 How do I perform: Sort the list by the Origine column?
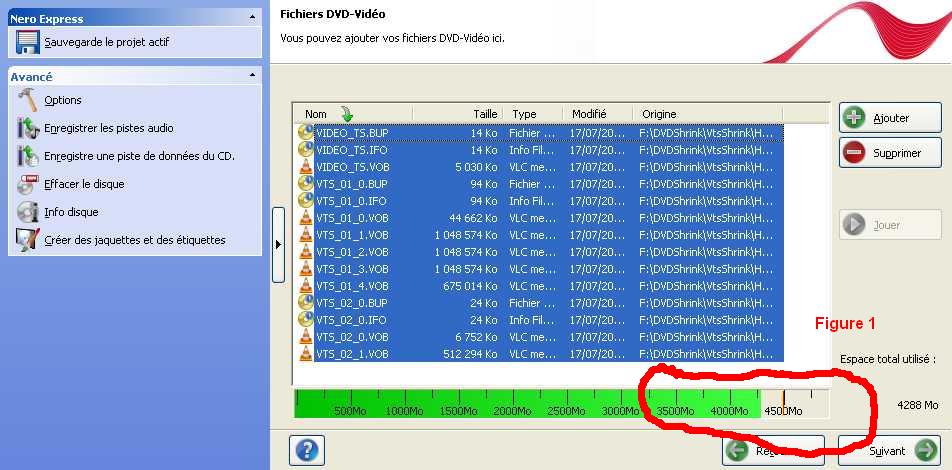coord(708,114)
